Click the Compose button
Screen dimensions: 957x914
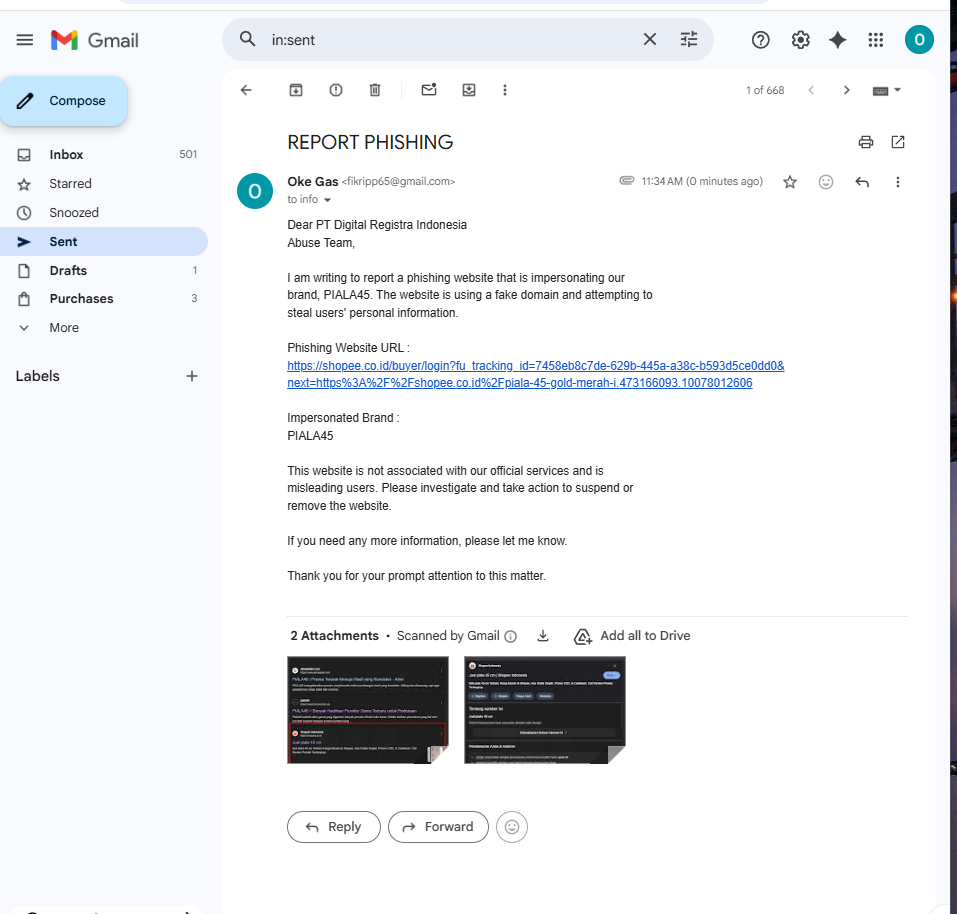pyautogui.click(x=63, y=101)
